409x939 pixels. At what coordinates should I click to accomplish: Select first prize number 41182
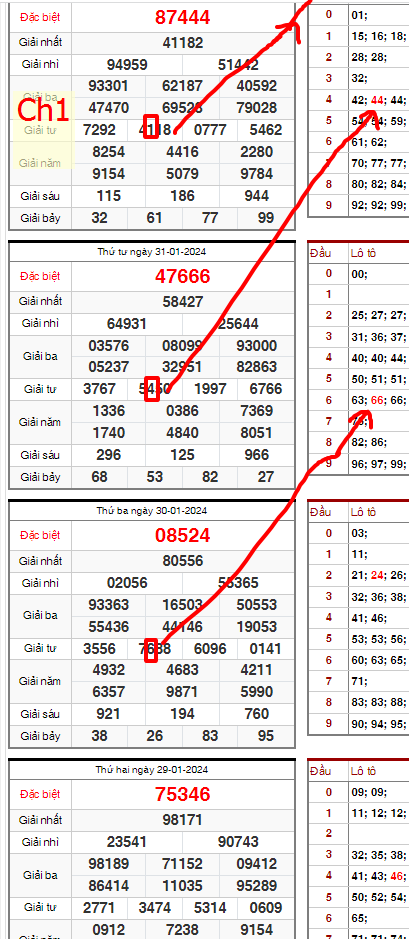[x=183, y=43]
